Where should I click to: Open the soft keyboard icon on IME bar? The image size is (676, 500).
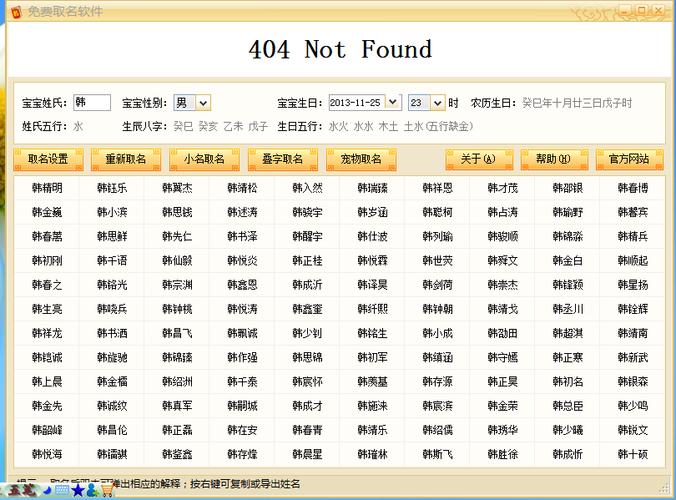(x=63, y=491)
